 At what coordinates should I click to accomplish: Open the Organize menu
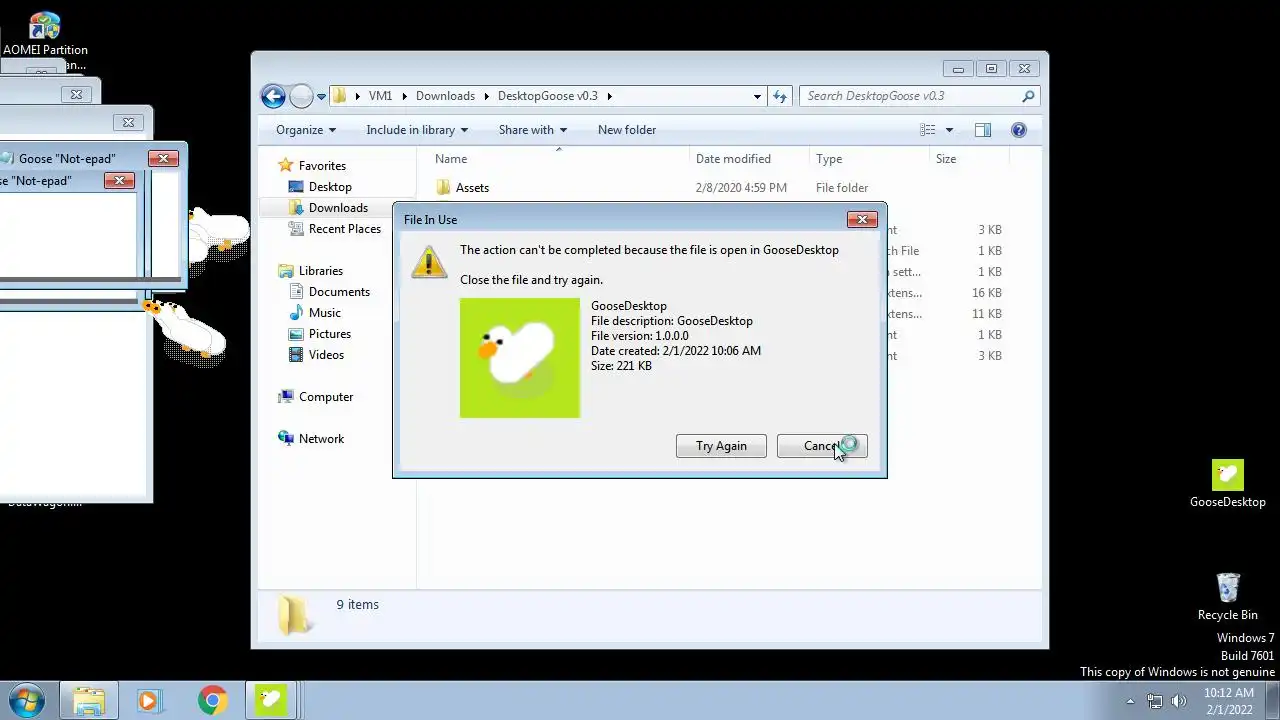(x=306, y=130)
